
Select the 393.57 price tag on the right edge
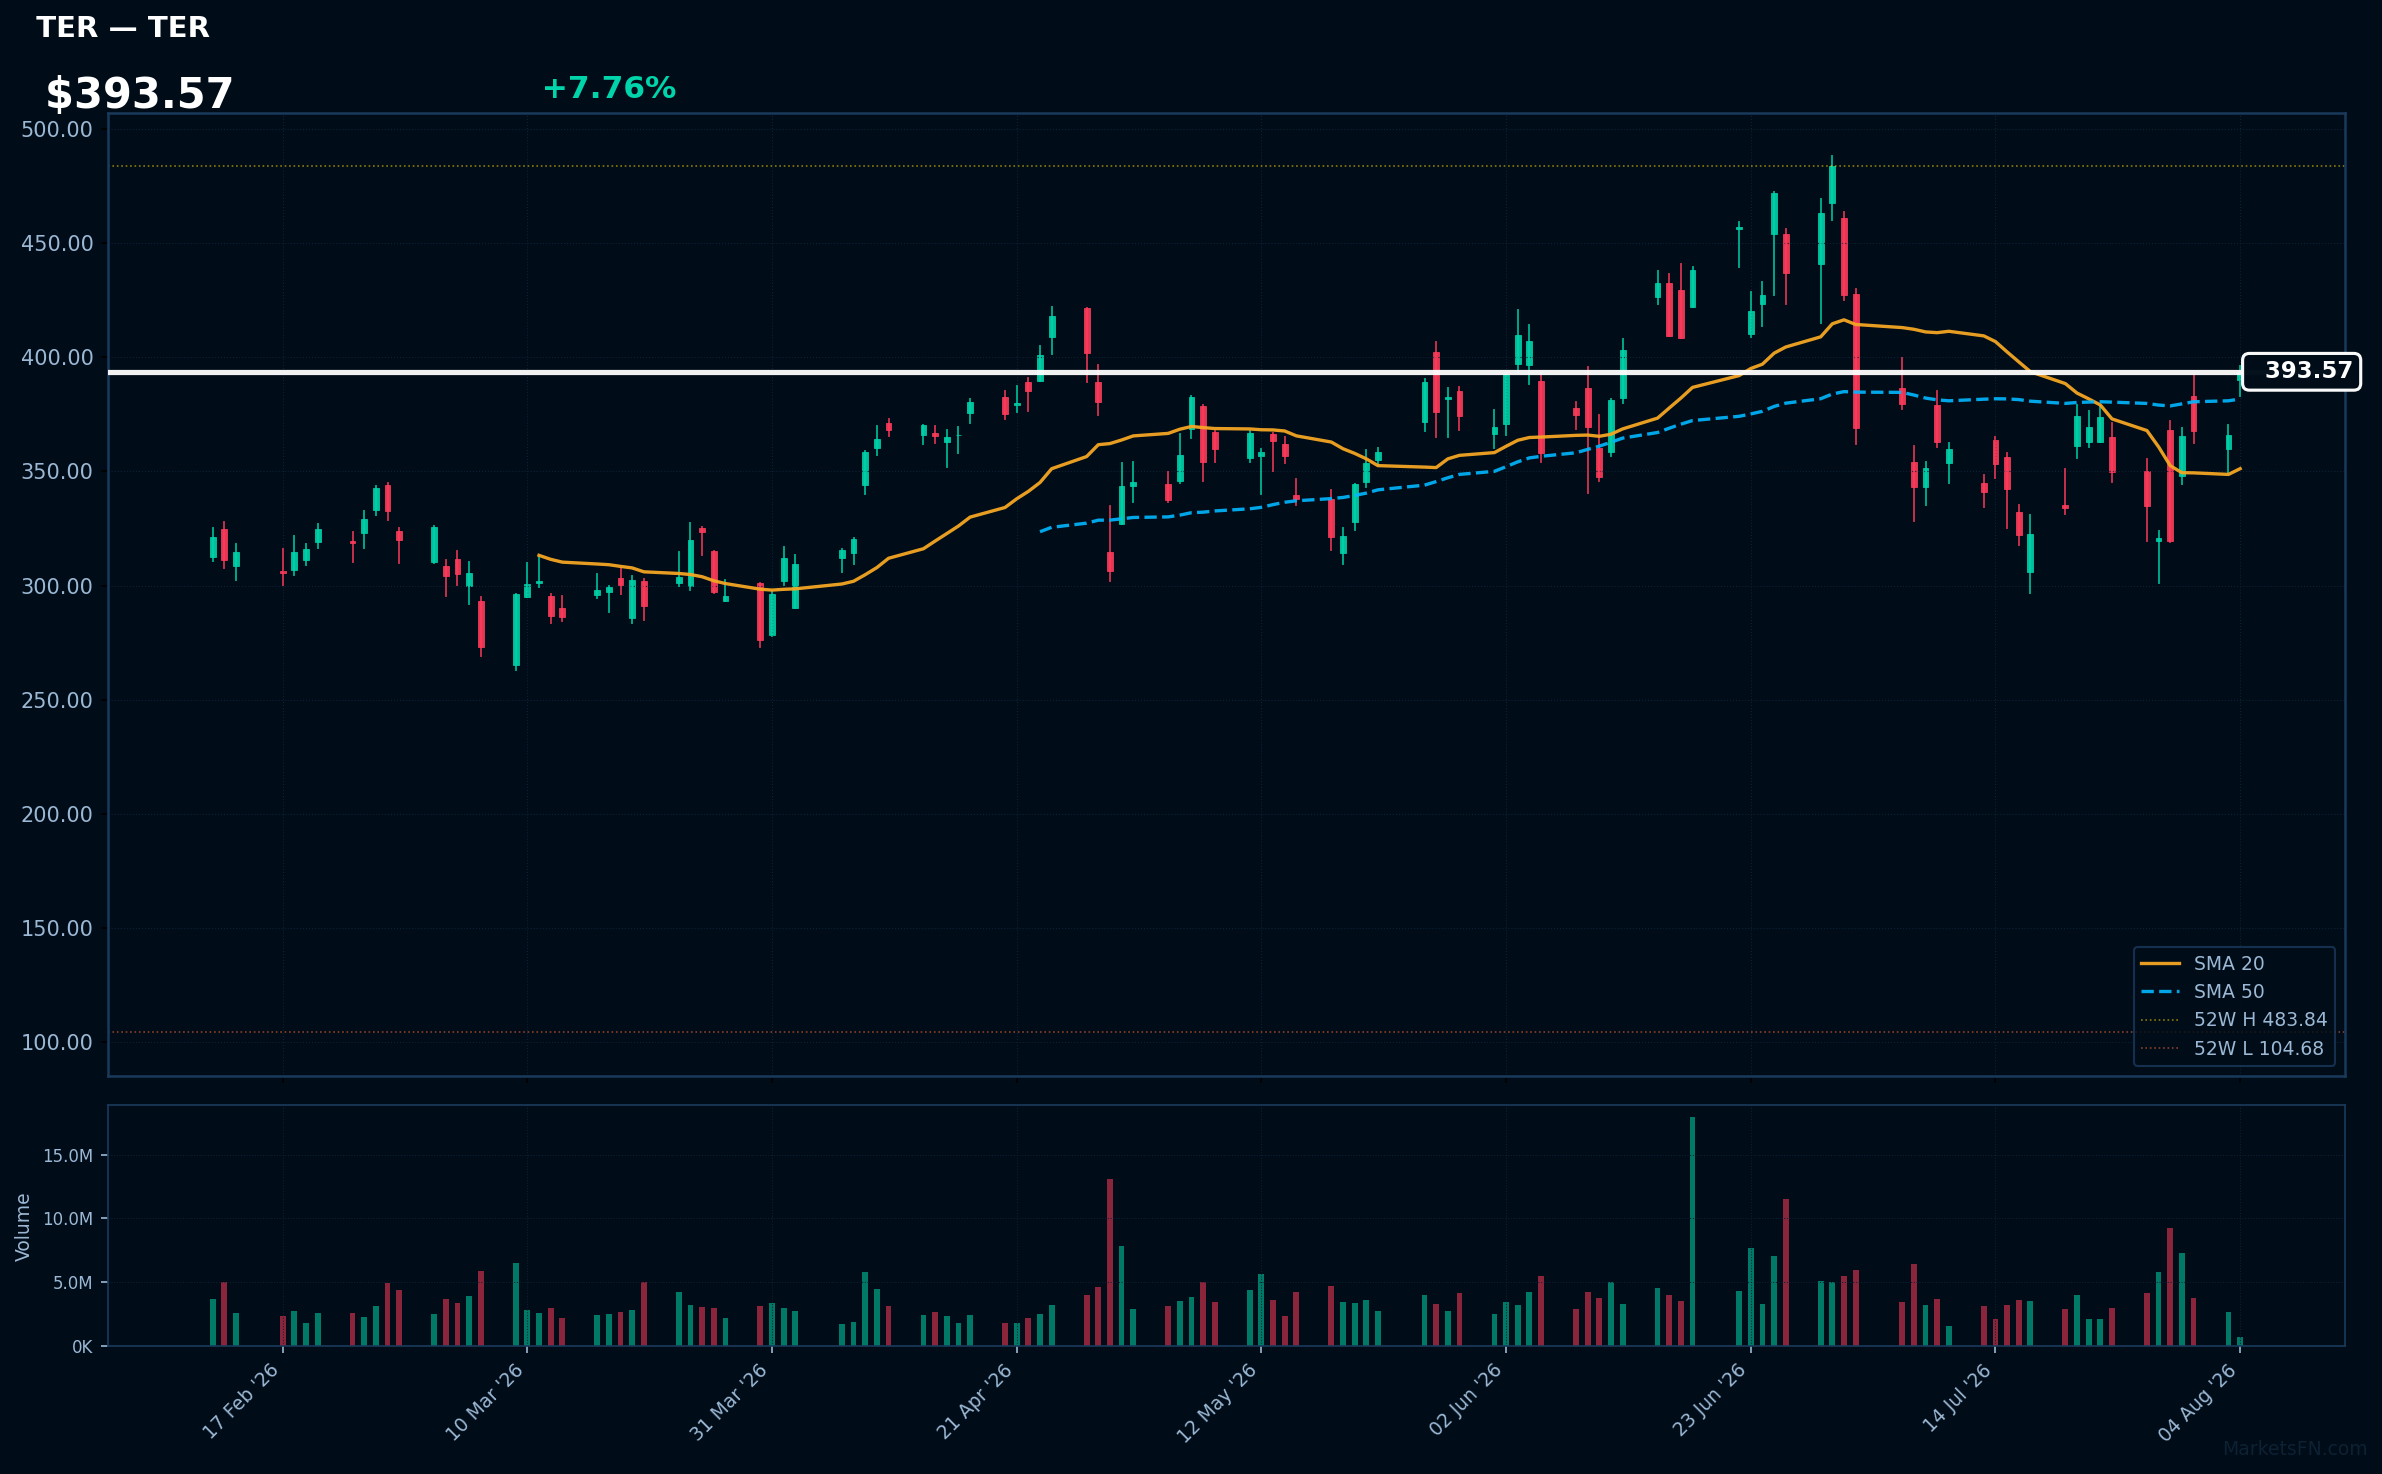(2301, 371)
